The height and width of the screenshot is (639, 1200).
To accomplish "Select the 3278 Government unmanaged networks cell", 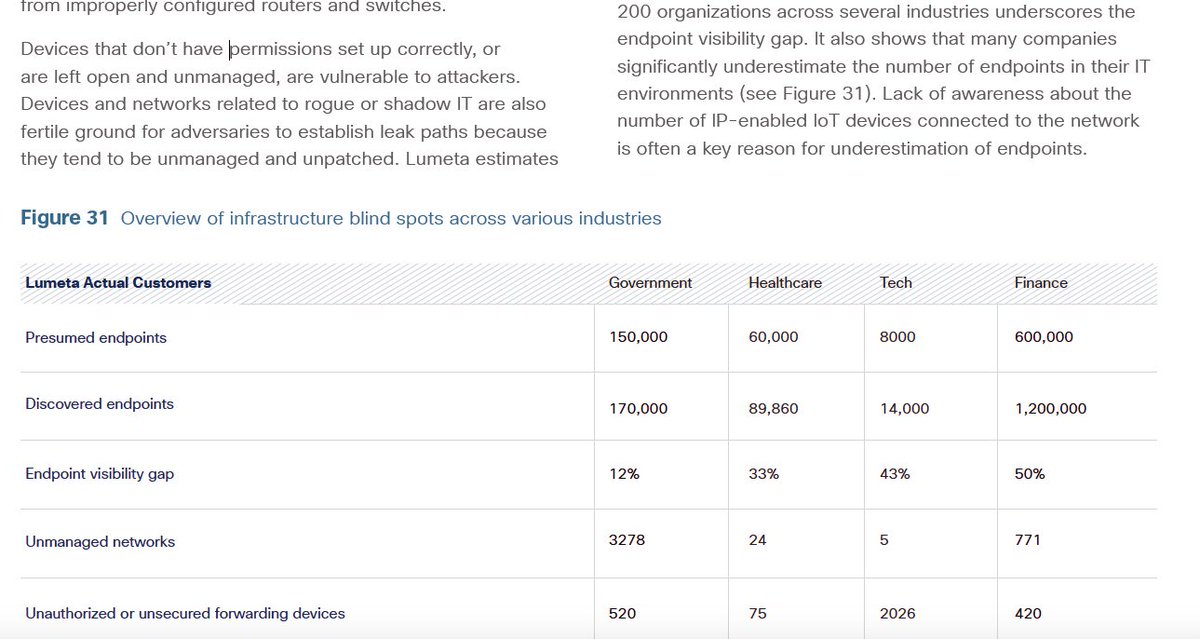I will coord(628,539).
